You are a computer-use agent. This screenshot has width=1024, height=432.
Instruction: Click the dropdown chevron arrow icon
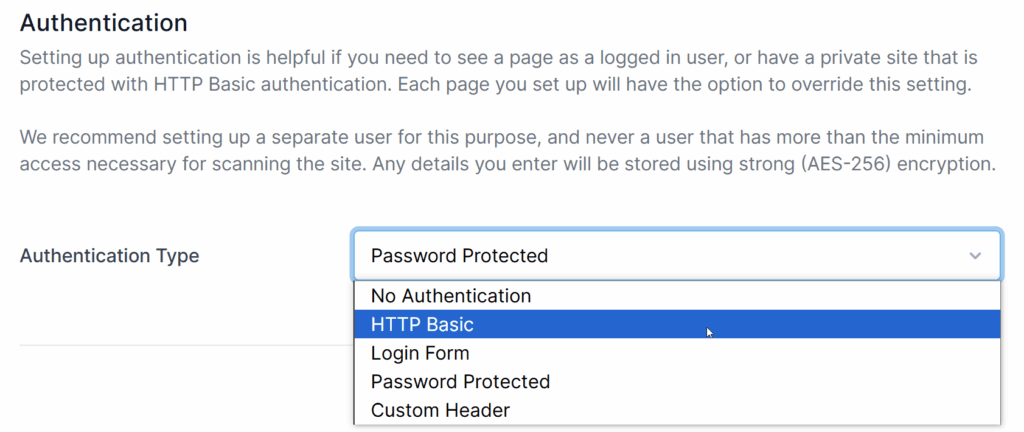tap(975, 256)
